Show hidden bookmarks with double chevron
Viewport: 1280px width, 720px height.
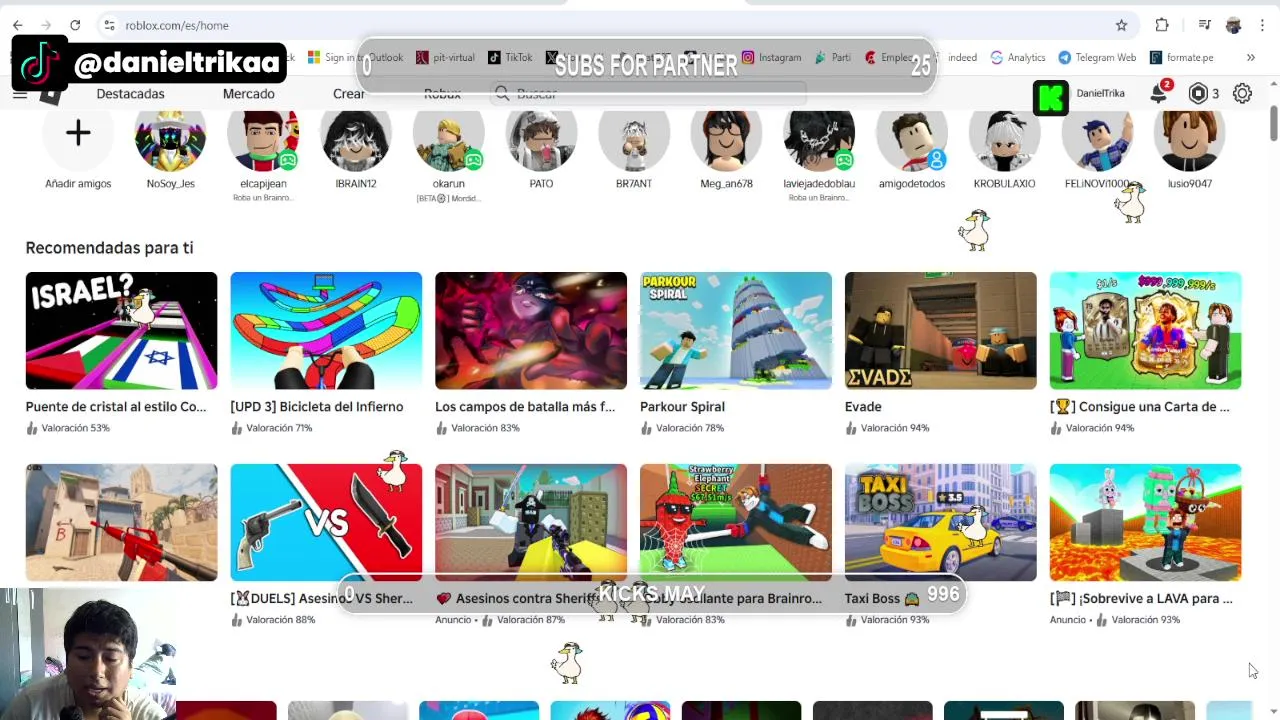tap(1250, 58)
